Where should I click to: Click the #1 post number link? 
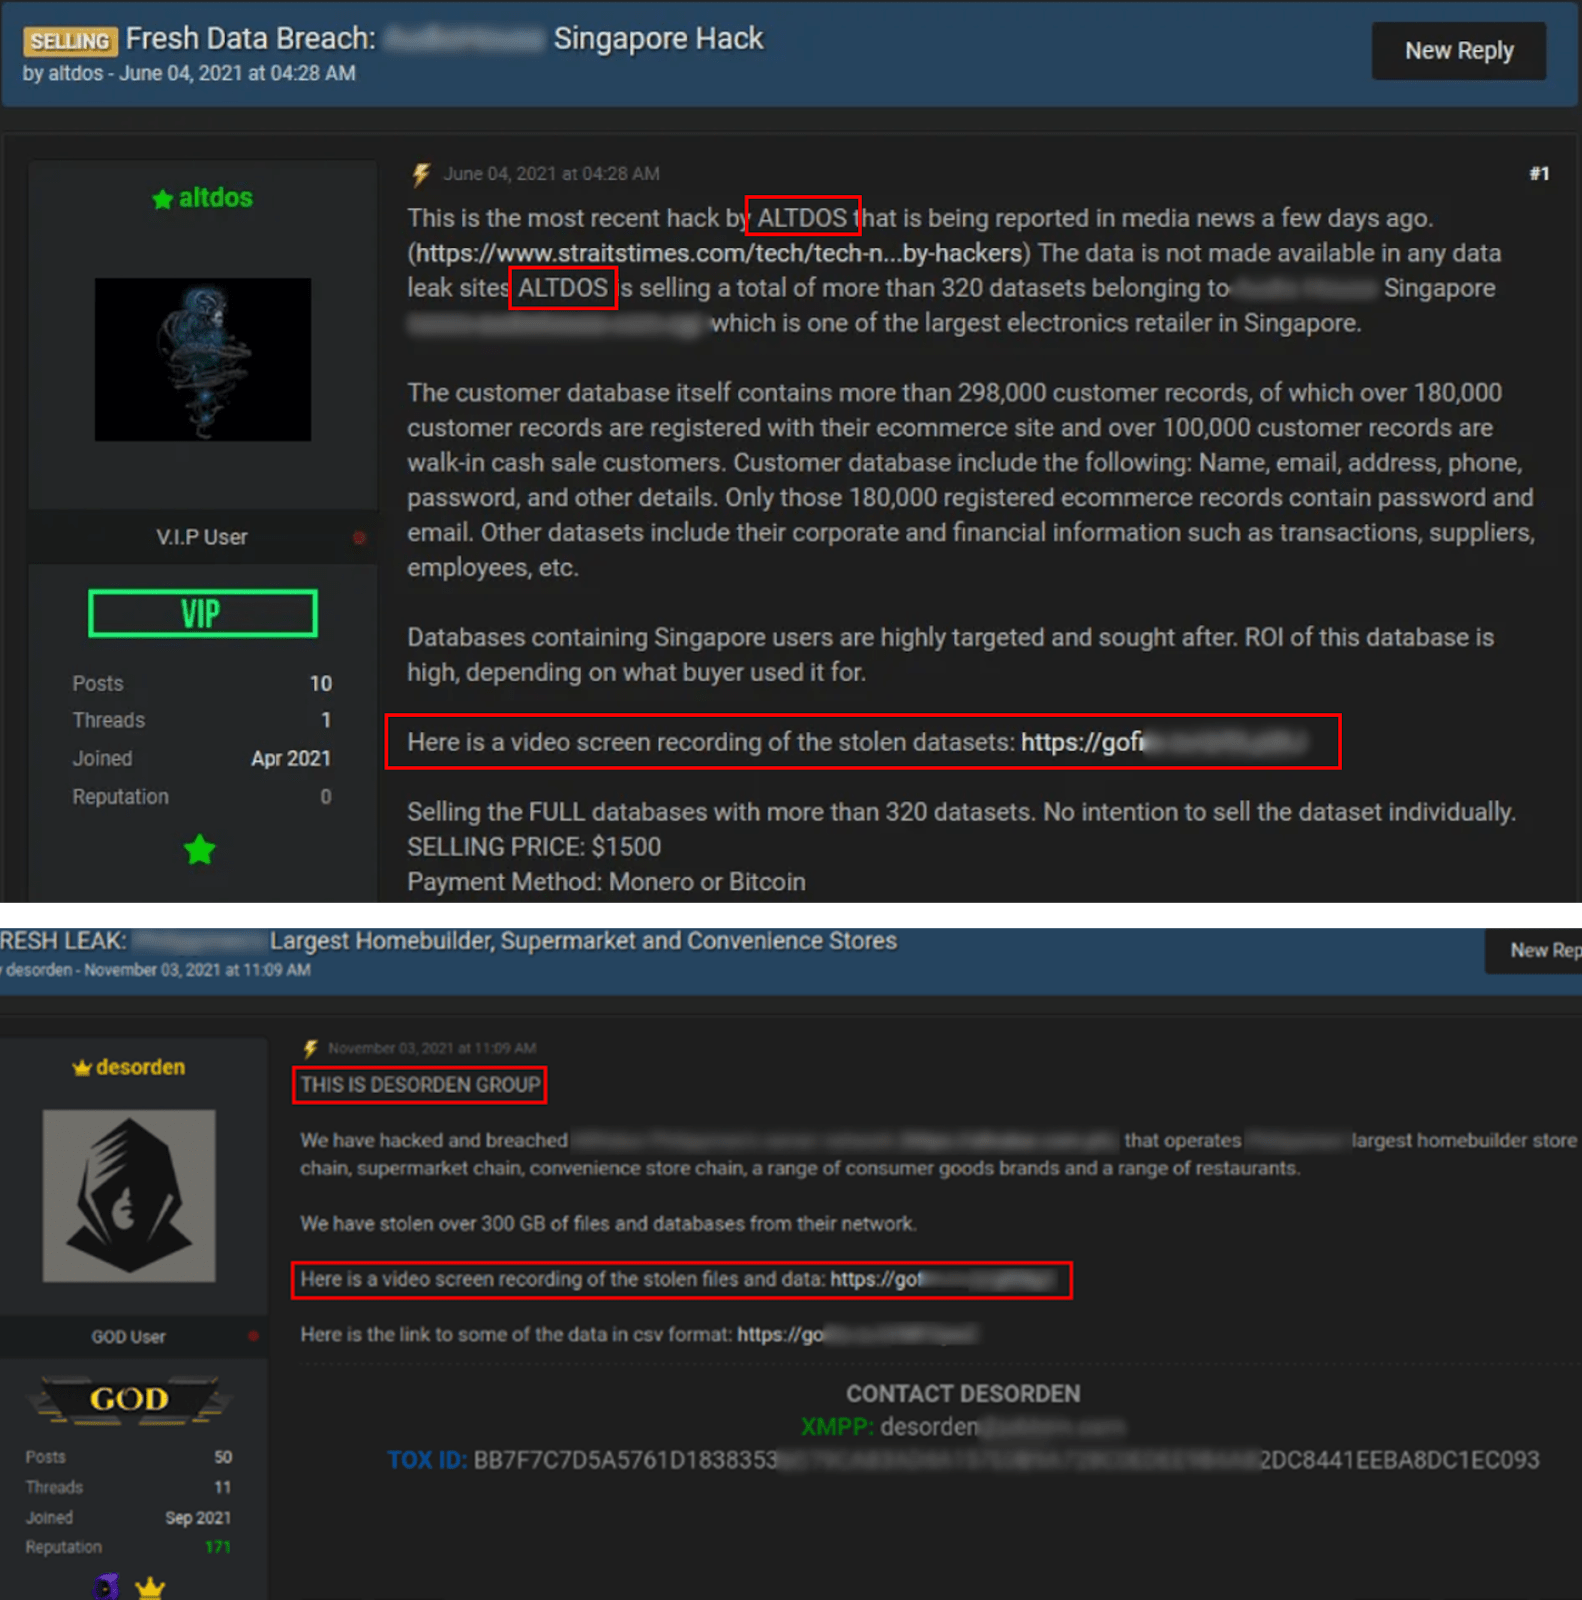click(1539, 174)
